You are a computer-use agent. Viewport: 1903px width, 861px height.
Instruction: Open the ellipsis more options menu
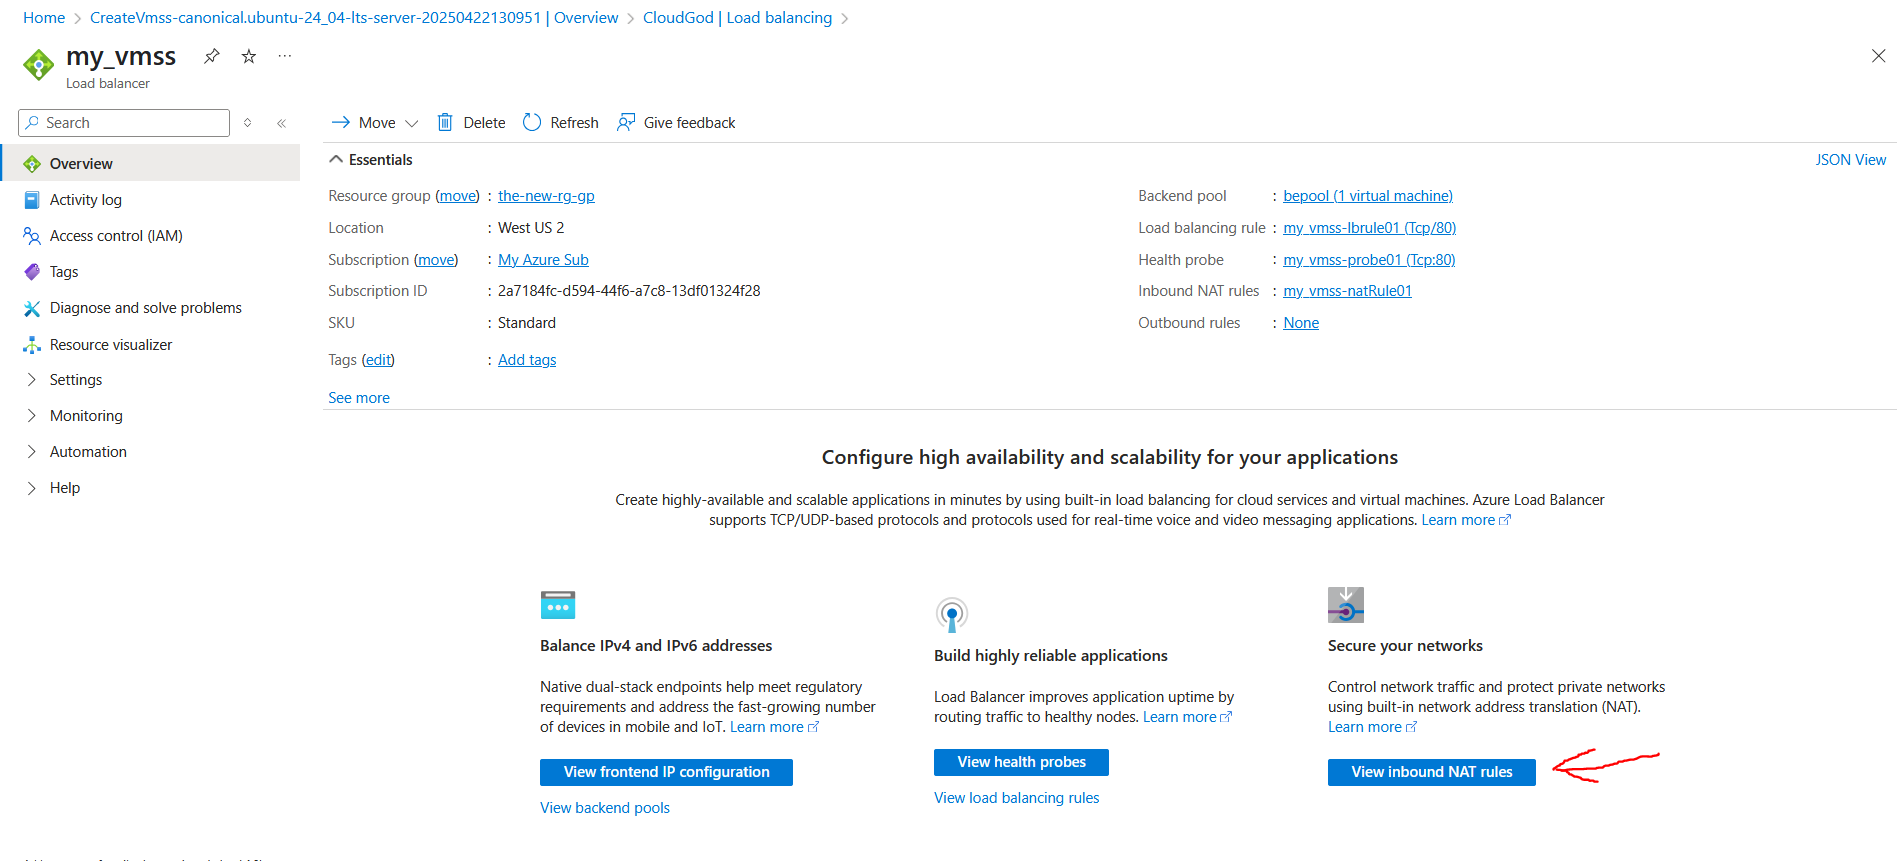[285, 56]
